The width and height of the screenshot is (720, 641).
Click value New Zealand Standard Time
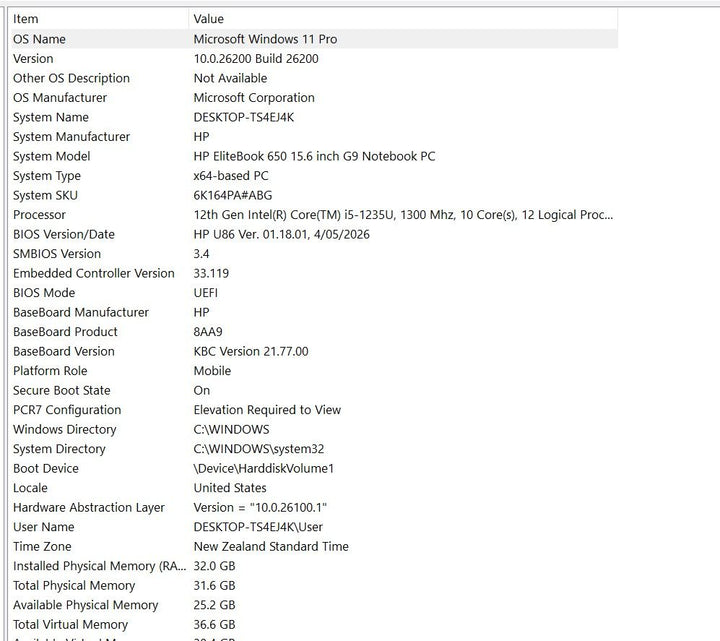click(x=271, y=546)
